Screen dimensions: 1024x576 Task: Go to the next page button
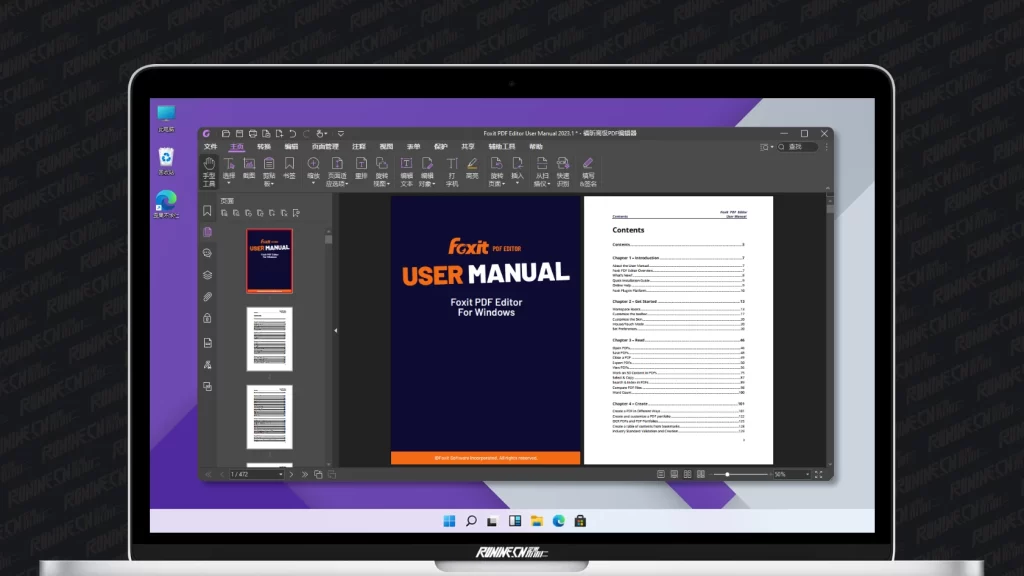pos(290,474)
